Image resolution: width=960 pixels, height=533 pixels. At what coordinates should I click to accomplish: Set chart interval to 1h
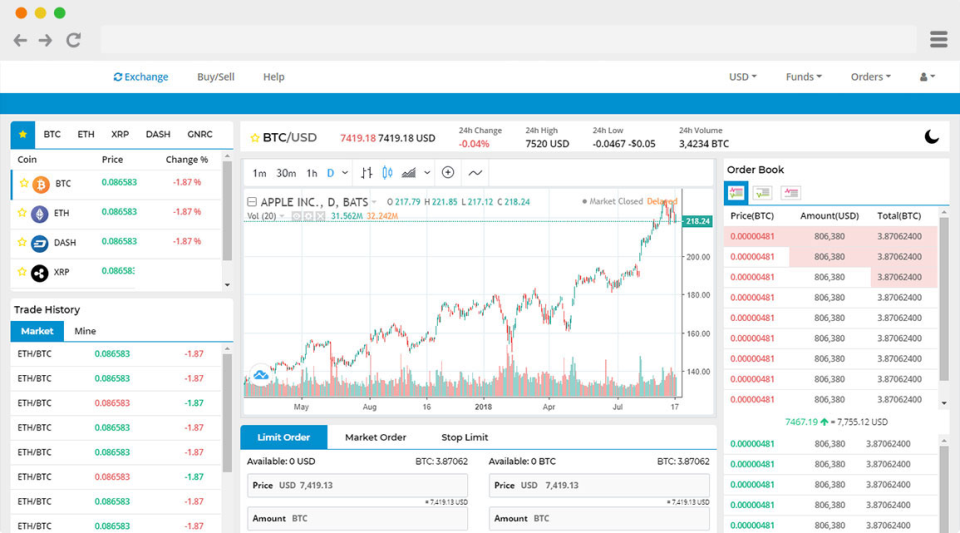312,173
